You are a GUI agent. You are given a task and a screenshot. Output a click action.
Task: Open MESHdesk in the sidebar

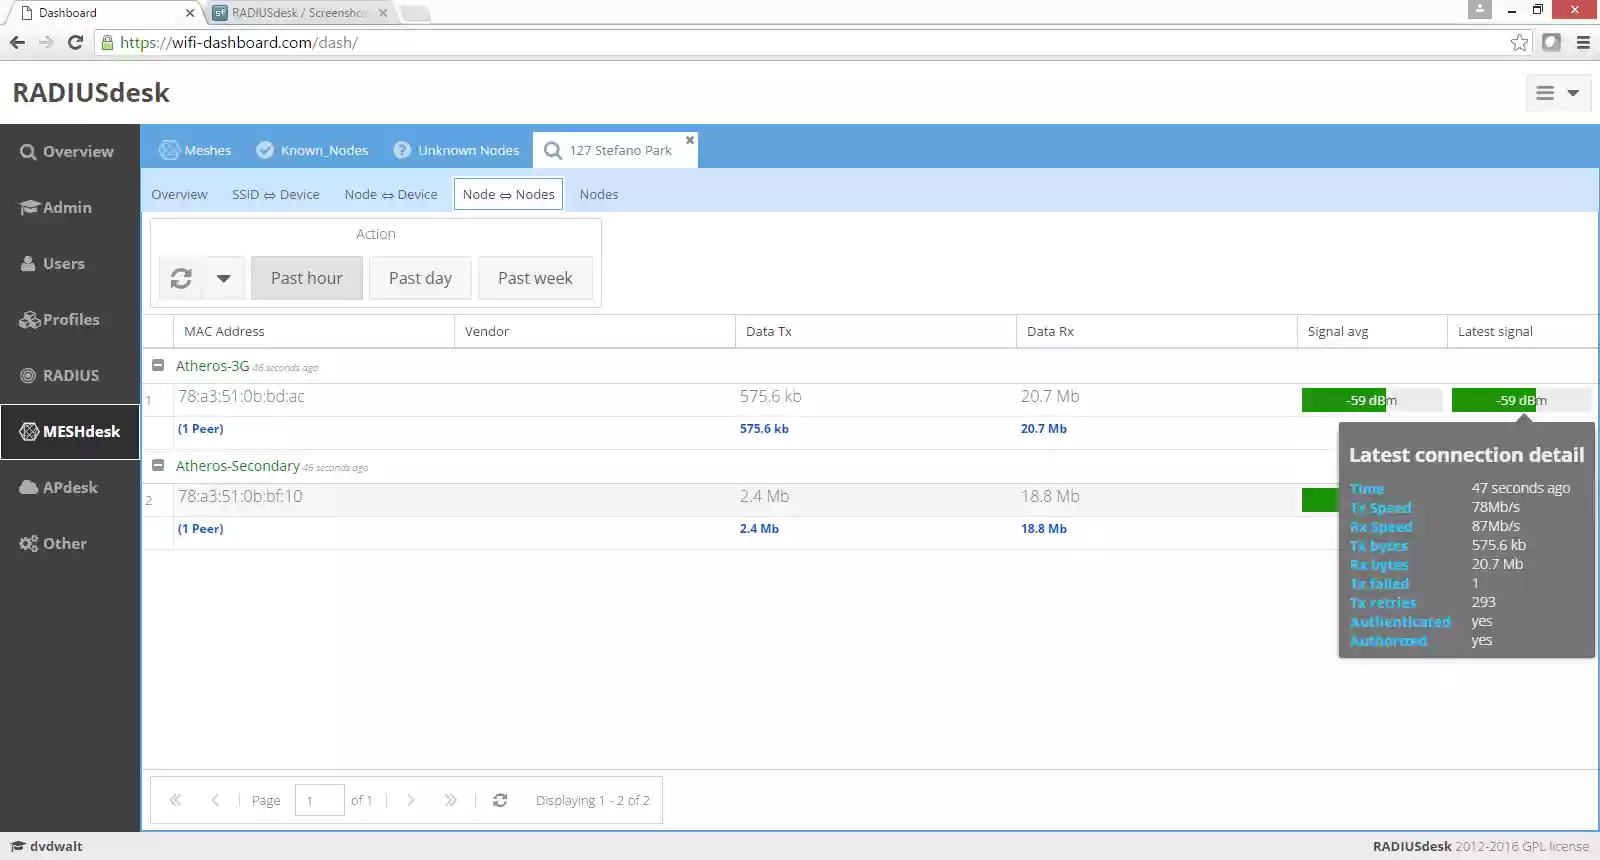[x=70, y=432]
